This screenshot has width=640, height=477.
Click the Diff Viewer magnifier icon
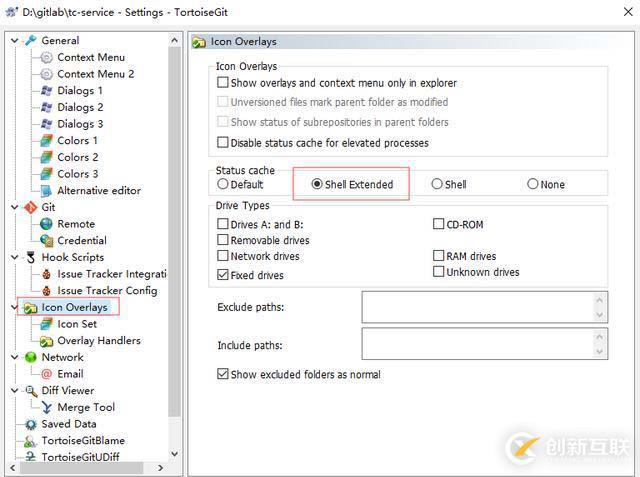click(31, 391)
